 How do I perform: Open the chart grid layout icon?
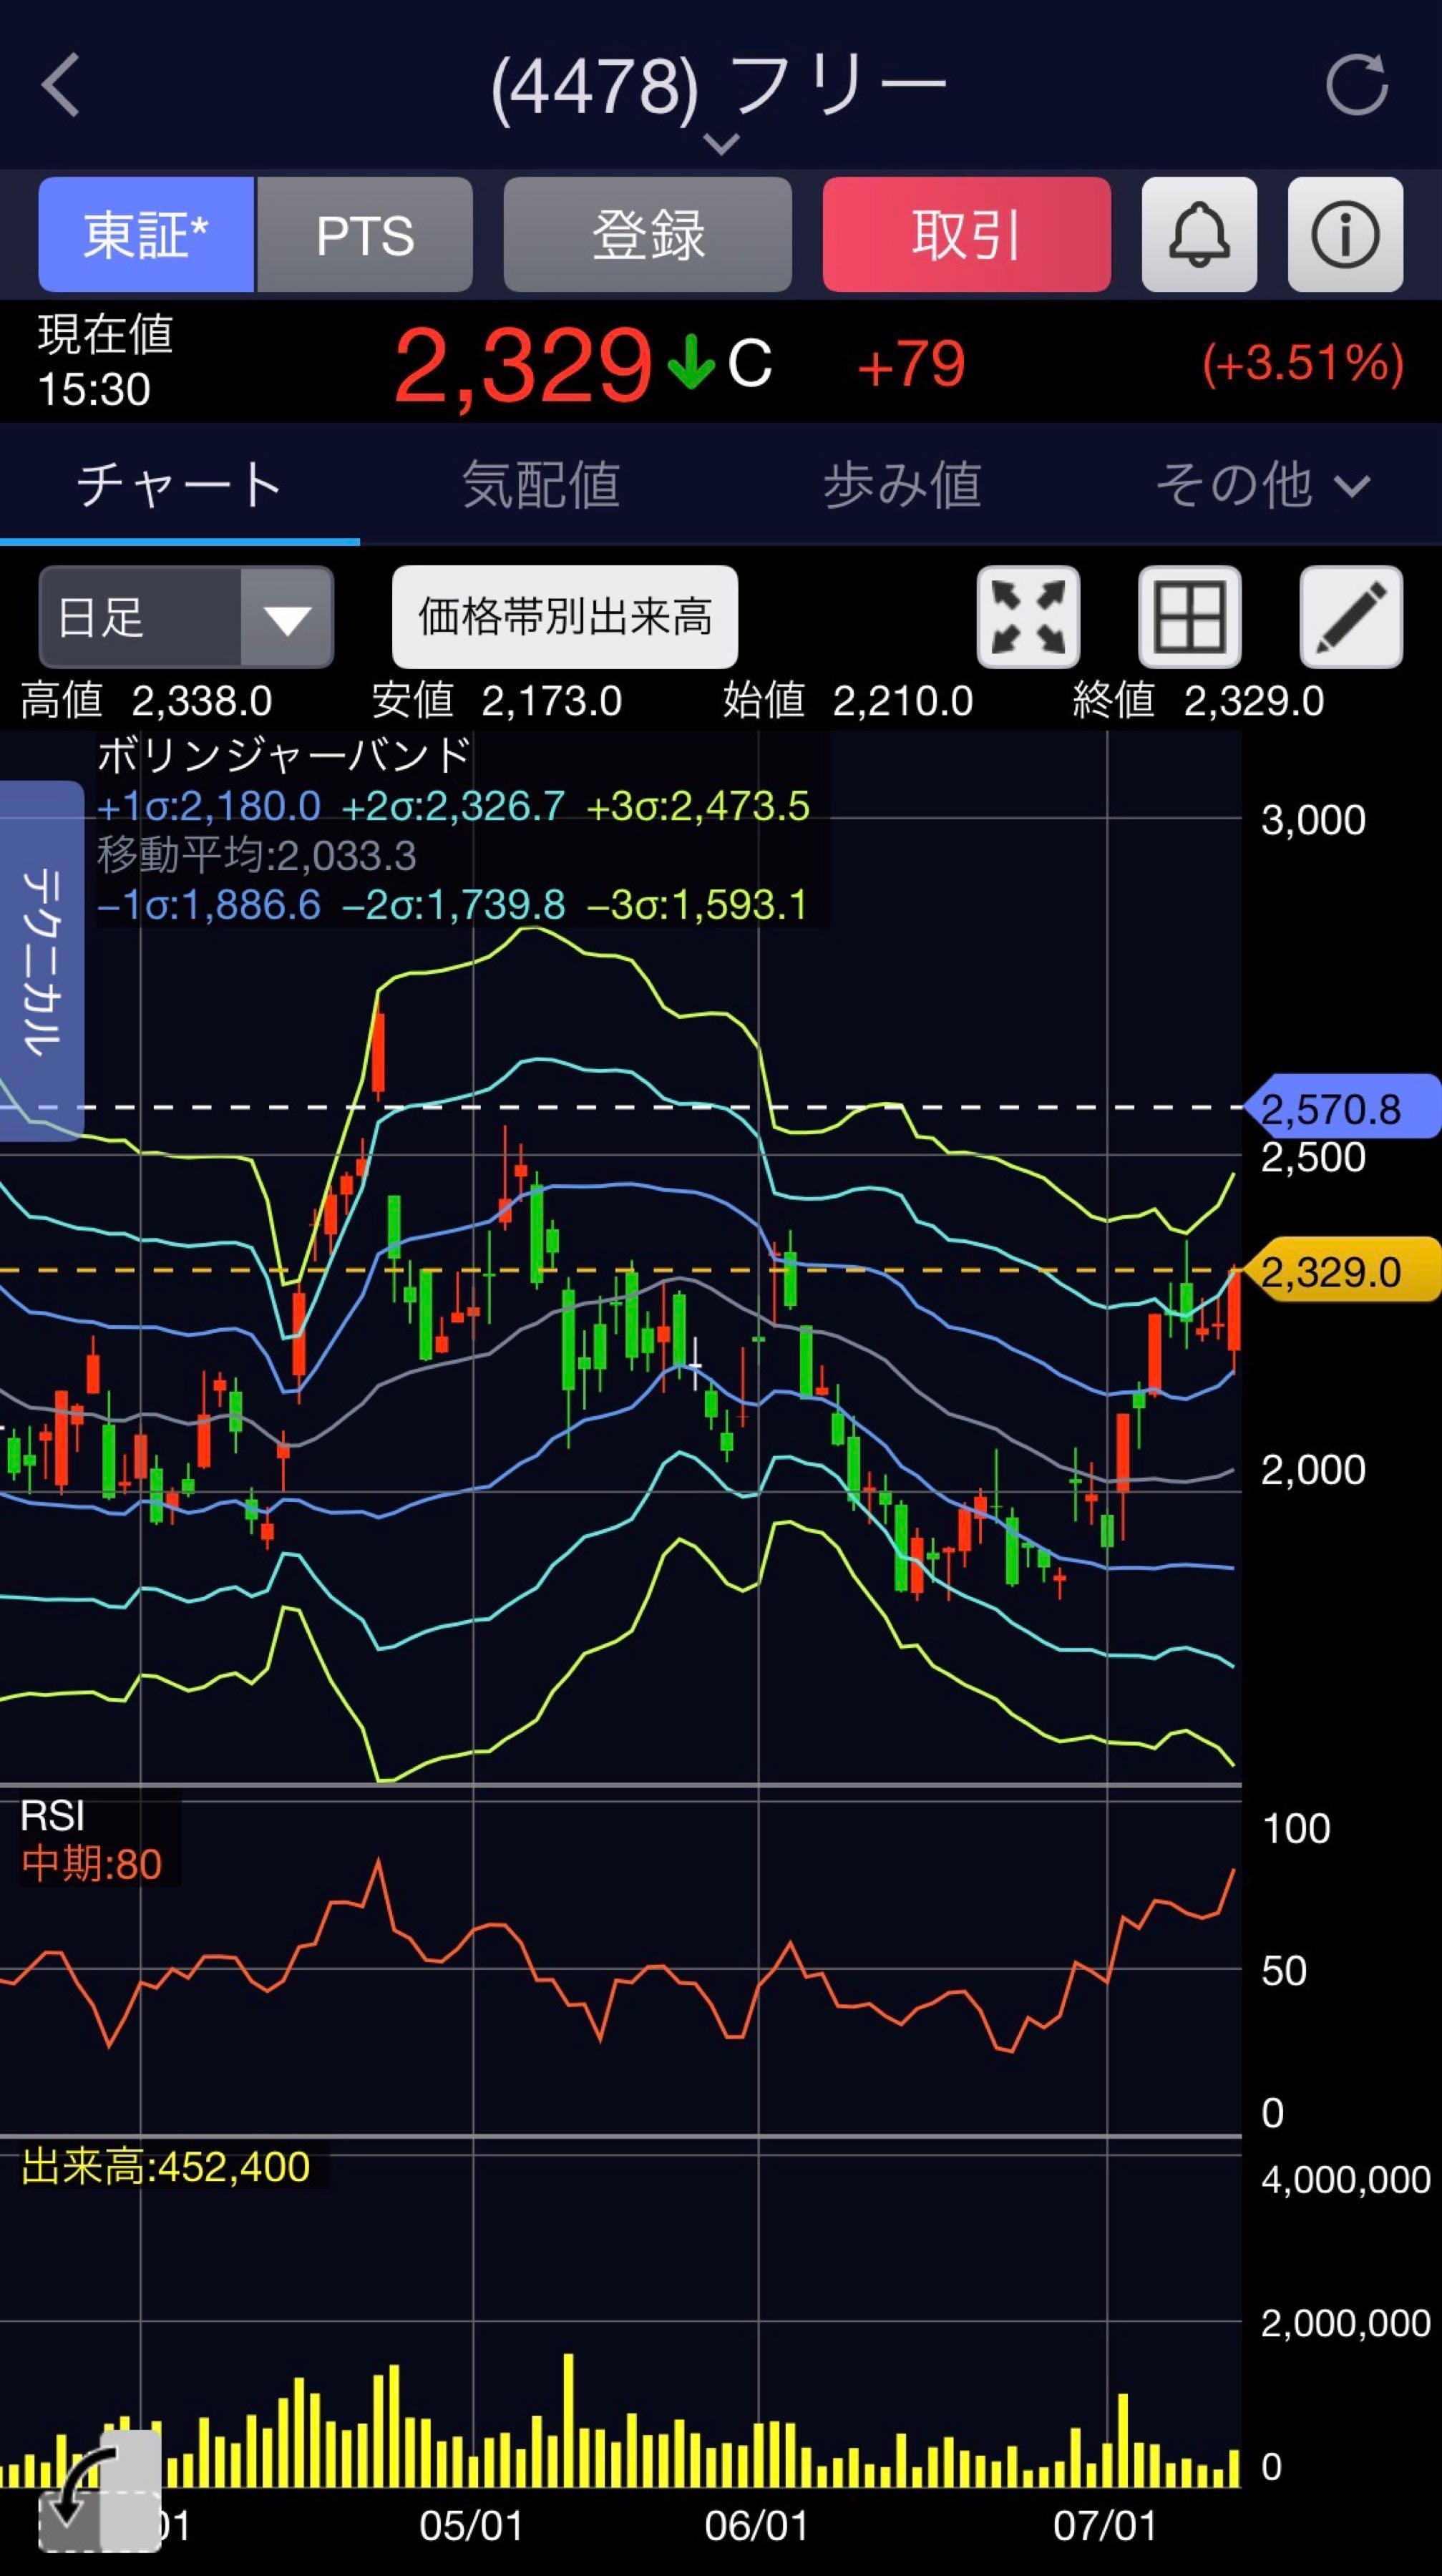(x=1190, y=617)
